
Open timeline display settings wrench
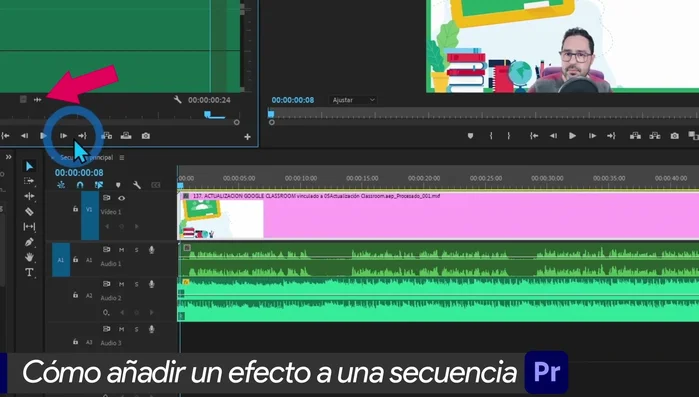coord(137,185)
